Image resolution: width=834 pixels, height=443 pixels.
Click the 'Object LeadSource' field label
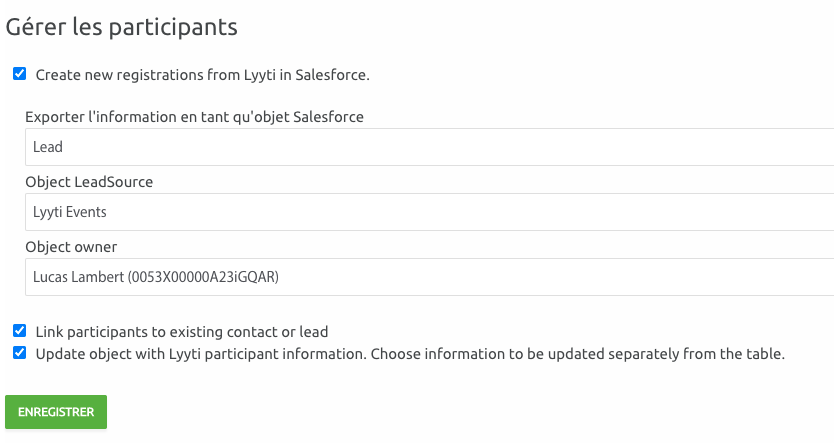(89, 182)
